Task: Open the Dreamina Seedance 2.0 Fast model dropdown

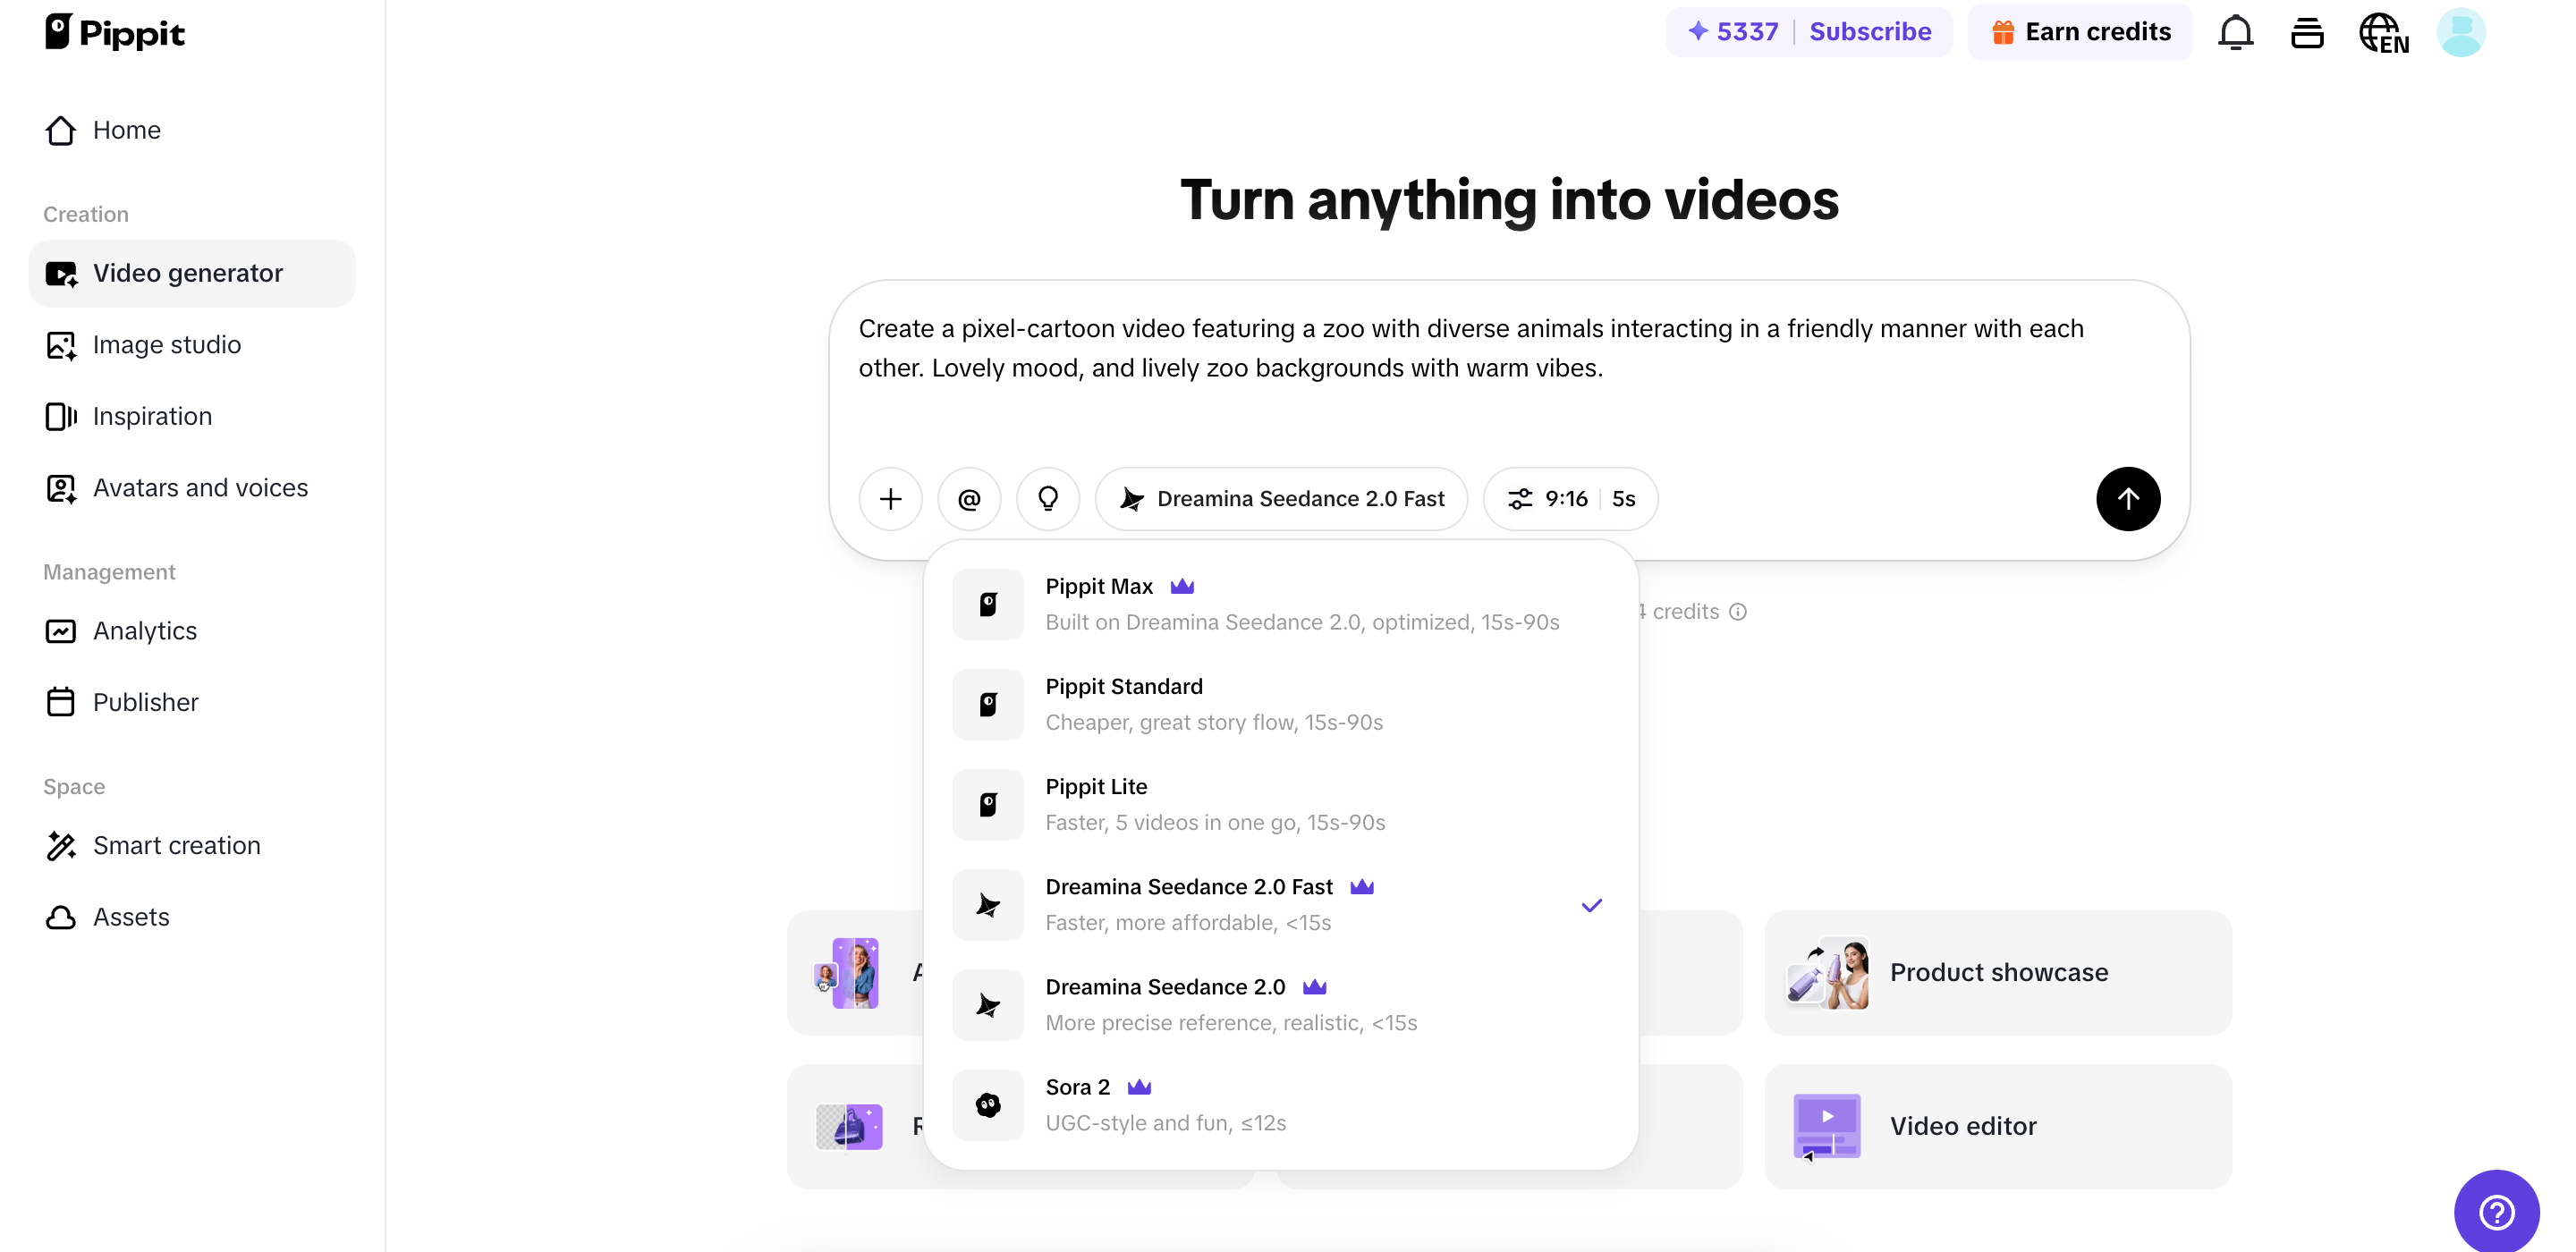Action: [x=1283, y=498]
